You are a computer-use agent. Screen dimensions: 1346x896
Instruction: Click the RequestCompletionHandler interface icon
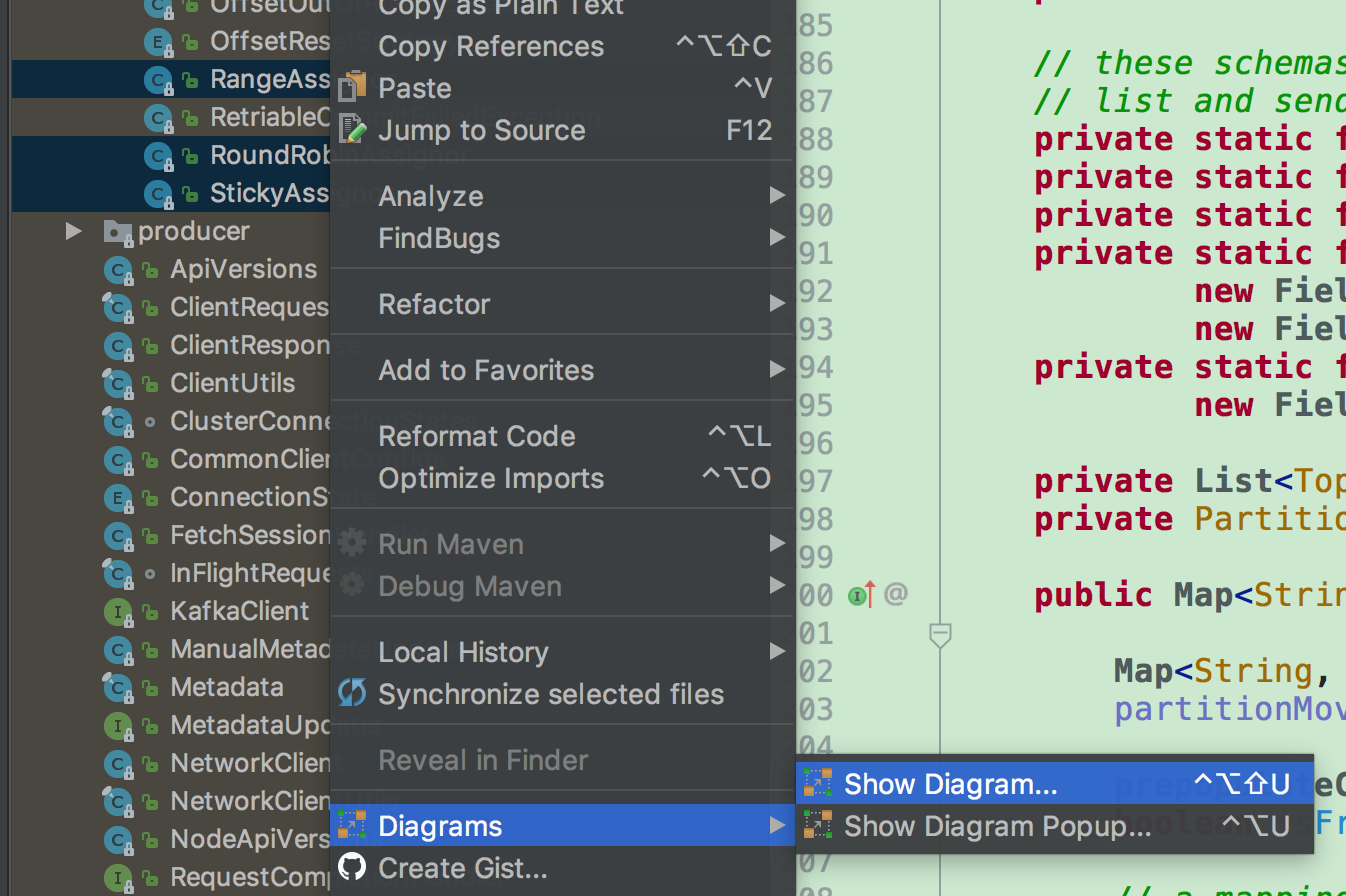(x=118, y=877)
